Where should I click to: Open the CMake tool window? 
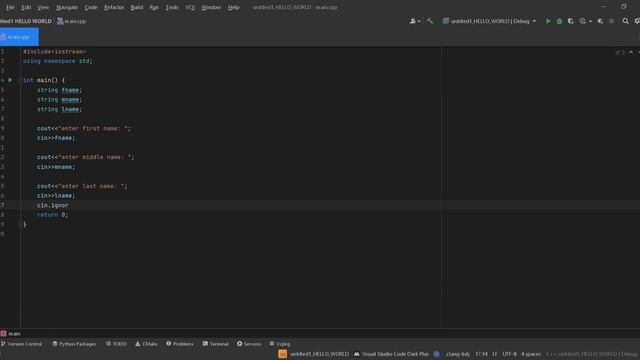(x=146, y=344)
